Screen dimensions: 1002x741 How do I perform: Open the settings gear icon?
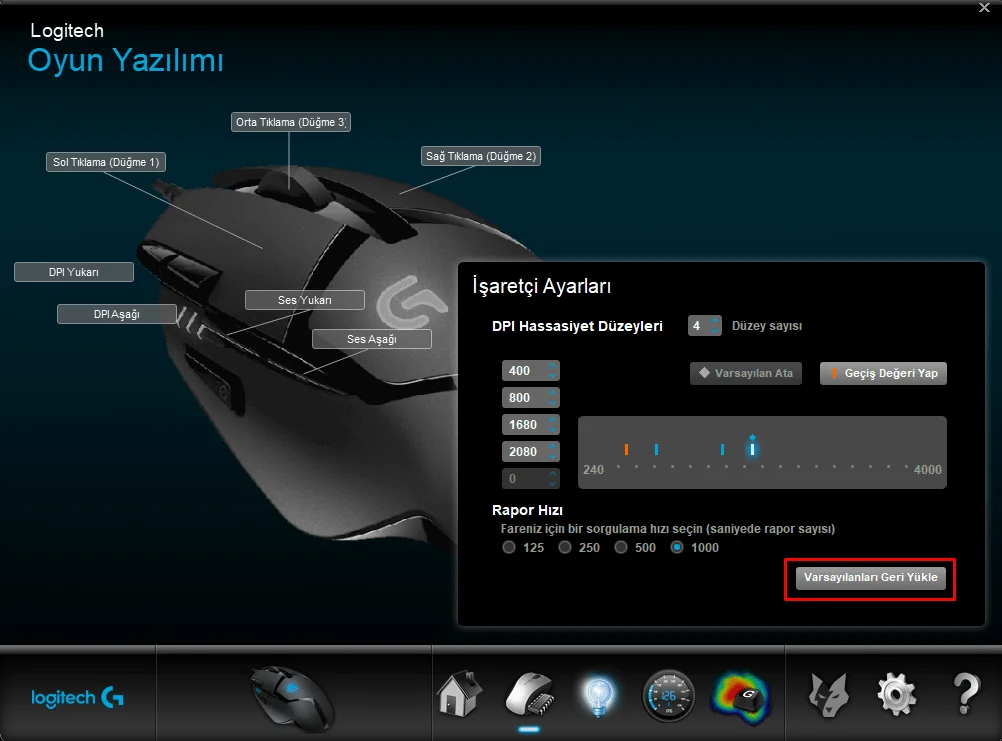pos(897,695)
